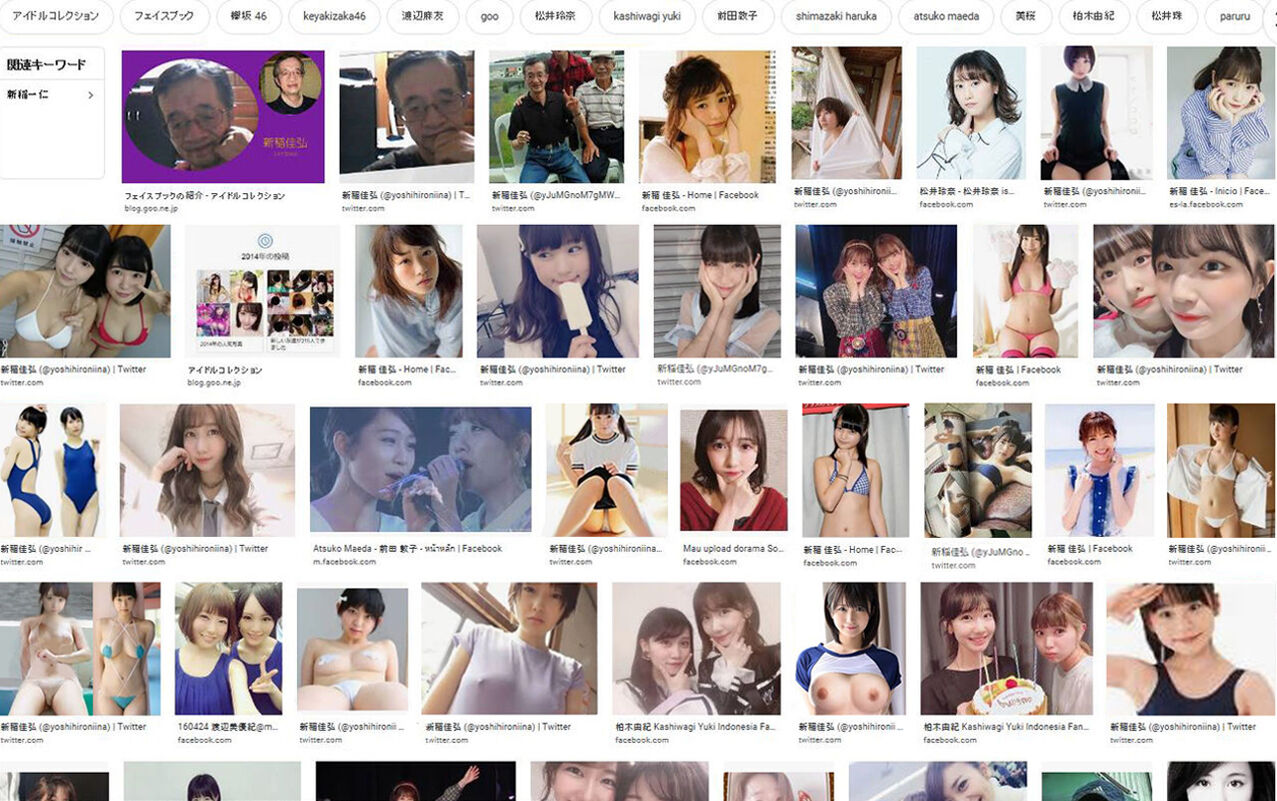Choose the atsuko maeda chip

click(946, 16)
